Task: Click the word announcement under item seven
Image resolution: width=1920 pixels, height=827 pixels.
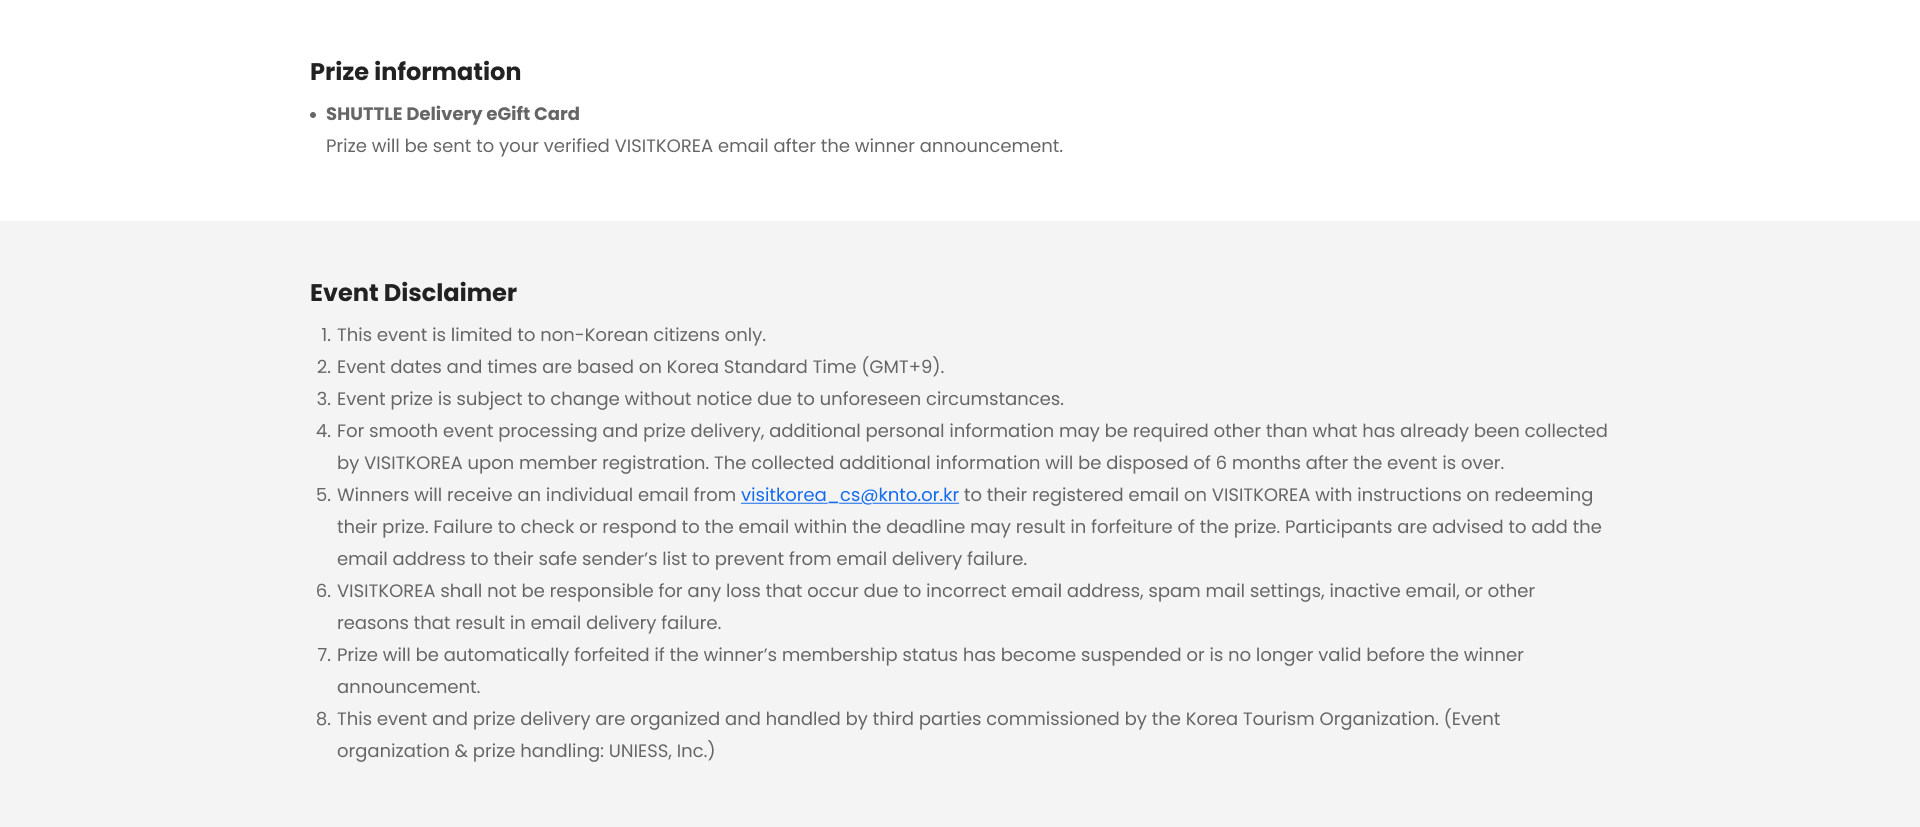Action: tap(408, 687)
